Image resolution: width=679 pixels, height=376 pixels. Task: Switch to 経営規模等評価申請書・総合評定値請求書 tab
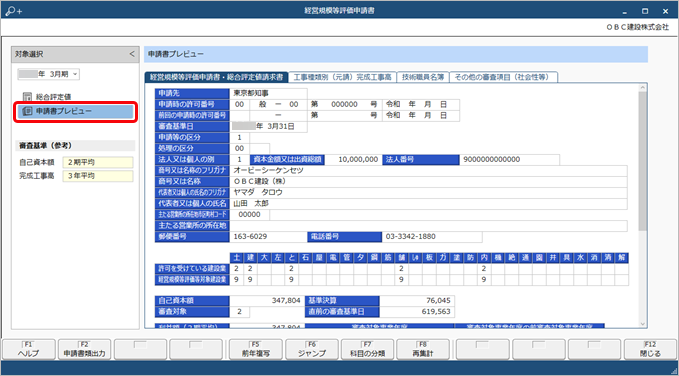pos(216,77)
